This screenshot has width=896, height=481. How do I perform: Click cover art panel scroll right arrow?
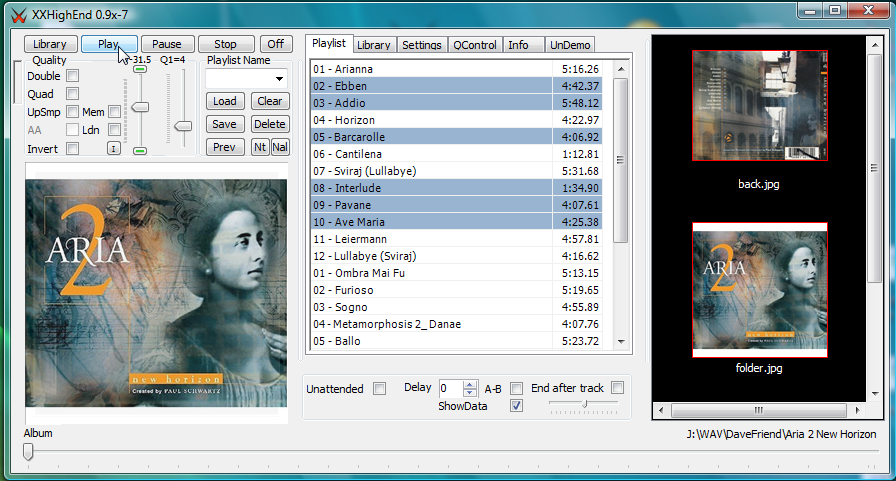857,410
